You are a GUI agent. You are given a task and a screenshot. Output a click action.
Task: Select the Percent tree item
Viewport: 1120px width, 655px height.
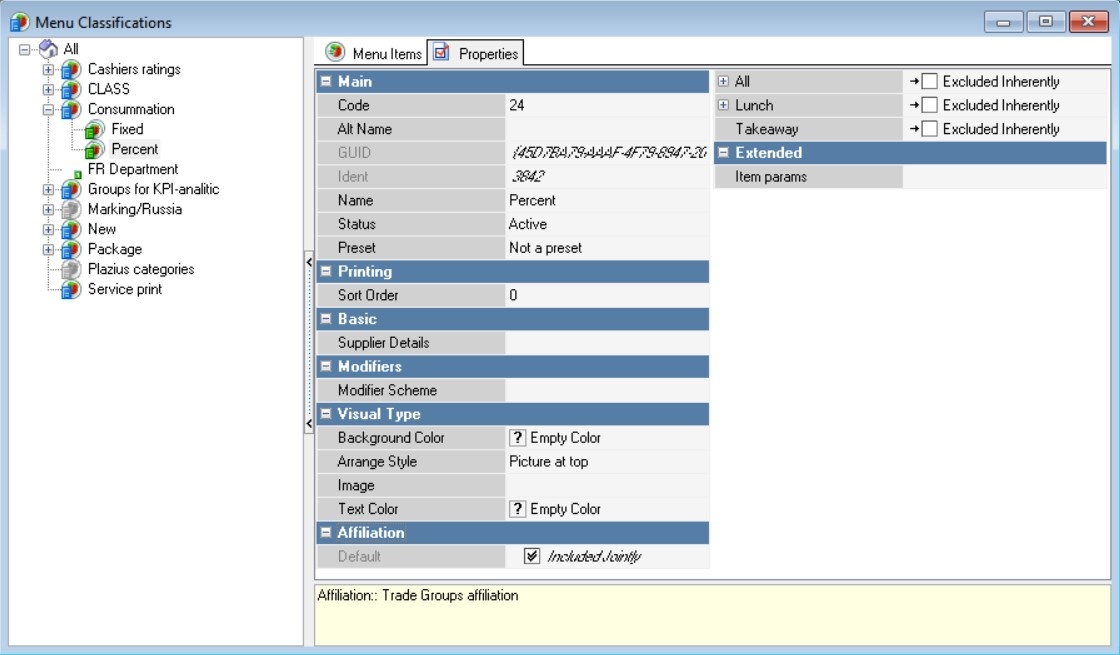[134, 149]
